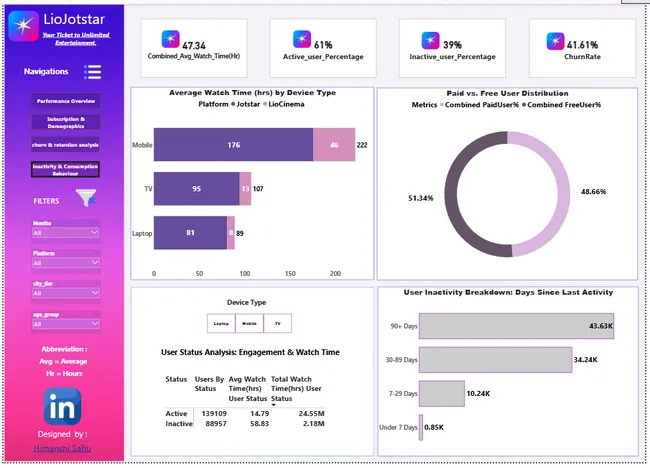Viewport: 650px width, 468px height.
Task: Select Mobile device type slicer
Action: pos(249,323)
